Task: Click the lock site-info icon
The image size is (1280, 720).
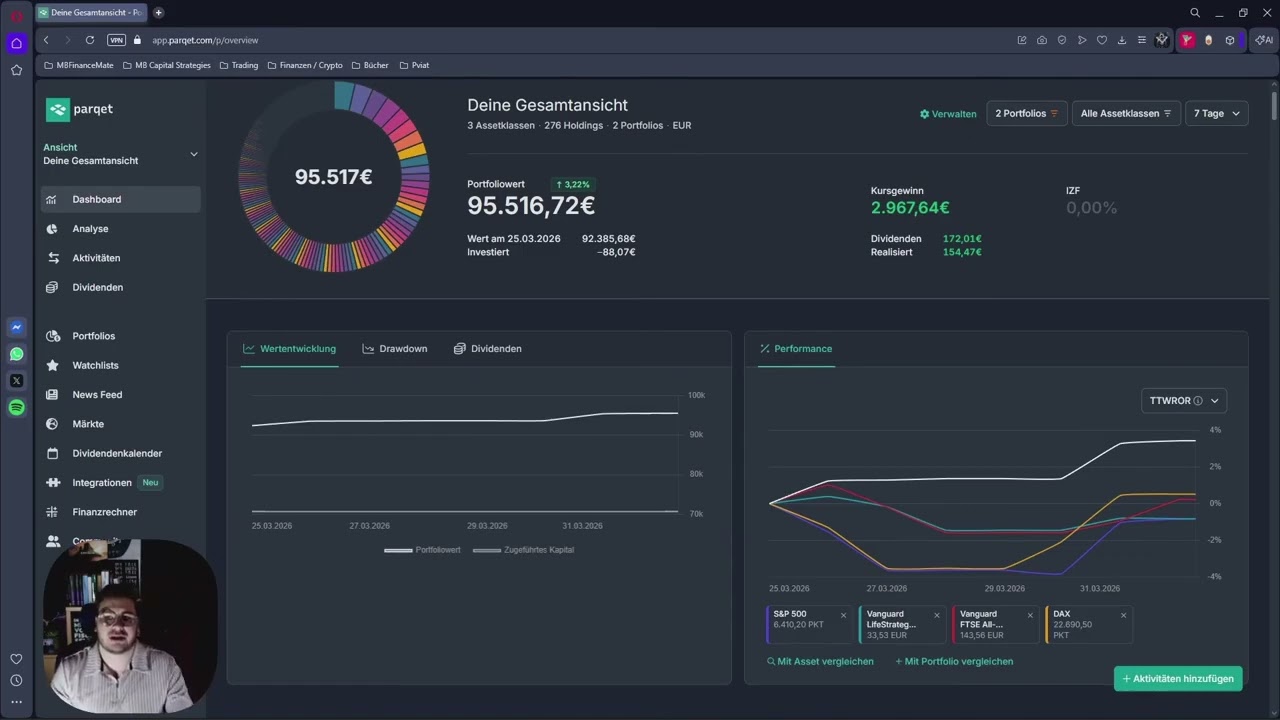Action: click(x=138, y=40)
